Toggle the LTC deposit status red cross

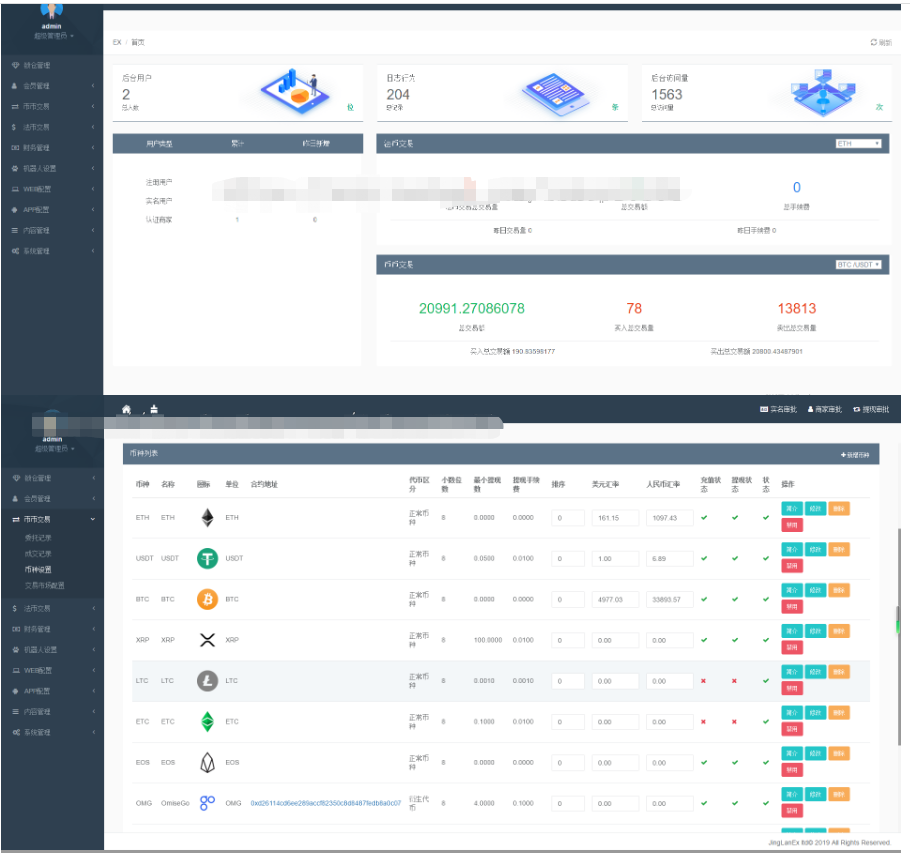click(x=703, y=681)
